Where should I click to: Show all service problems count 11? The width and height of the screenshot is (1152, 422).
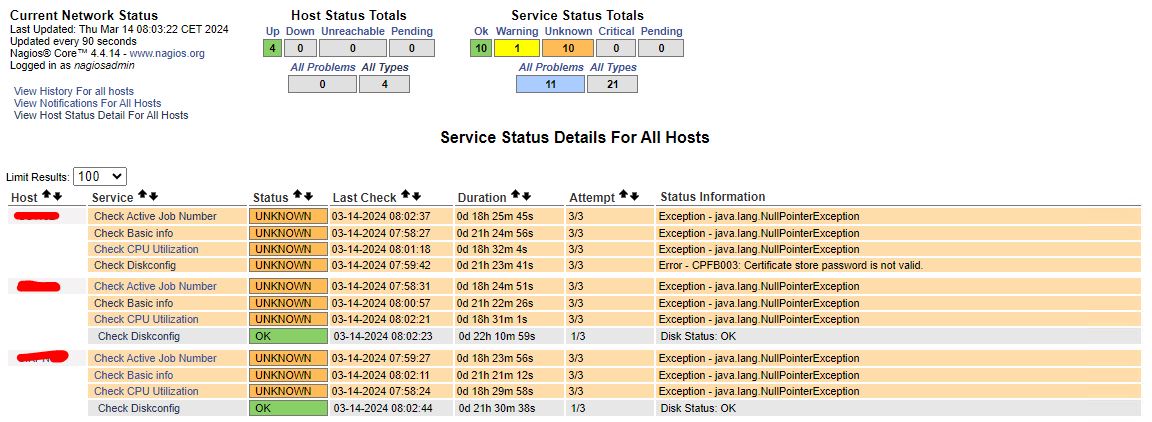point(550,85)
